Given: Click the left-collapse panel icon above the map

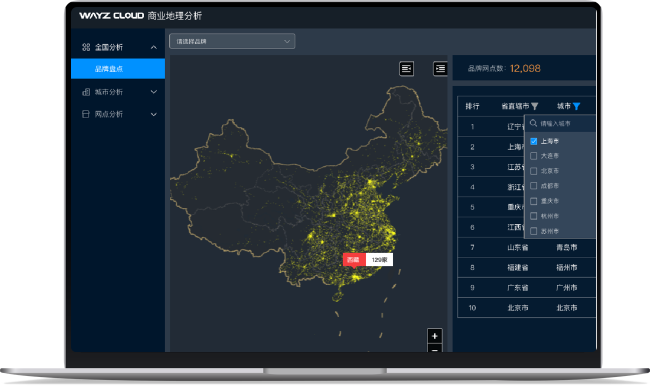Looking at the screenshot, I should tap(407, 68).
